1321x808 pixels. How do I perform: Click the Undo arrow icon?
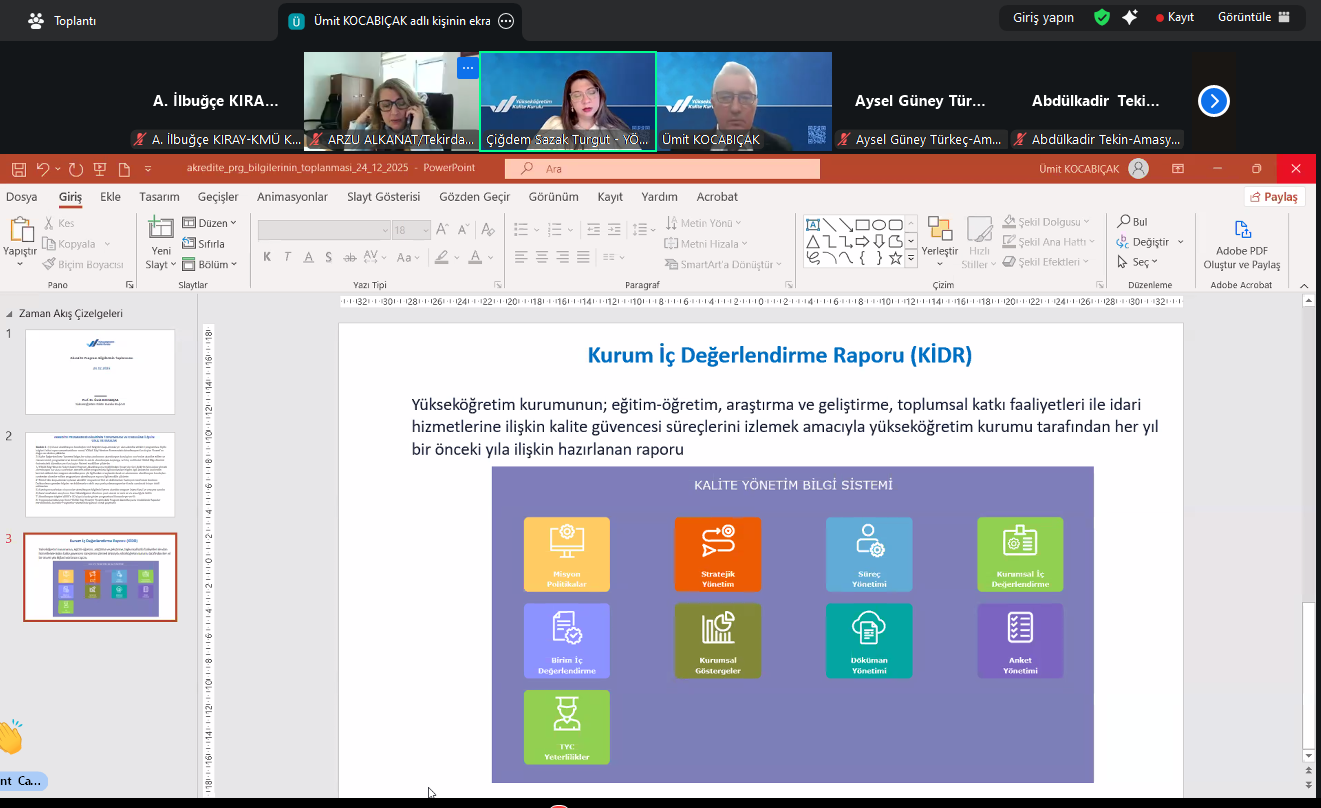[x=43, y=169]
